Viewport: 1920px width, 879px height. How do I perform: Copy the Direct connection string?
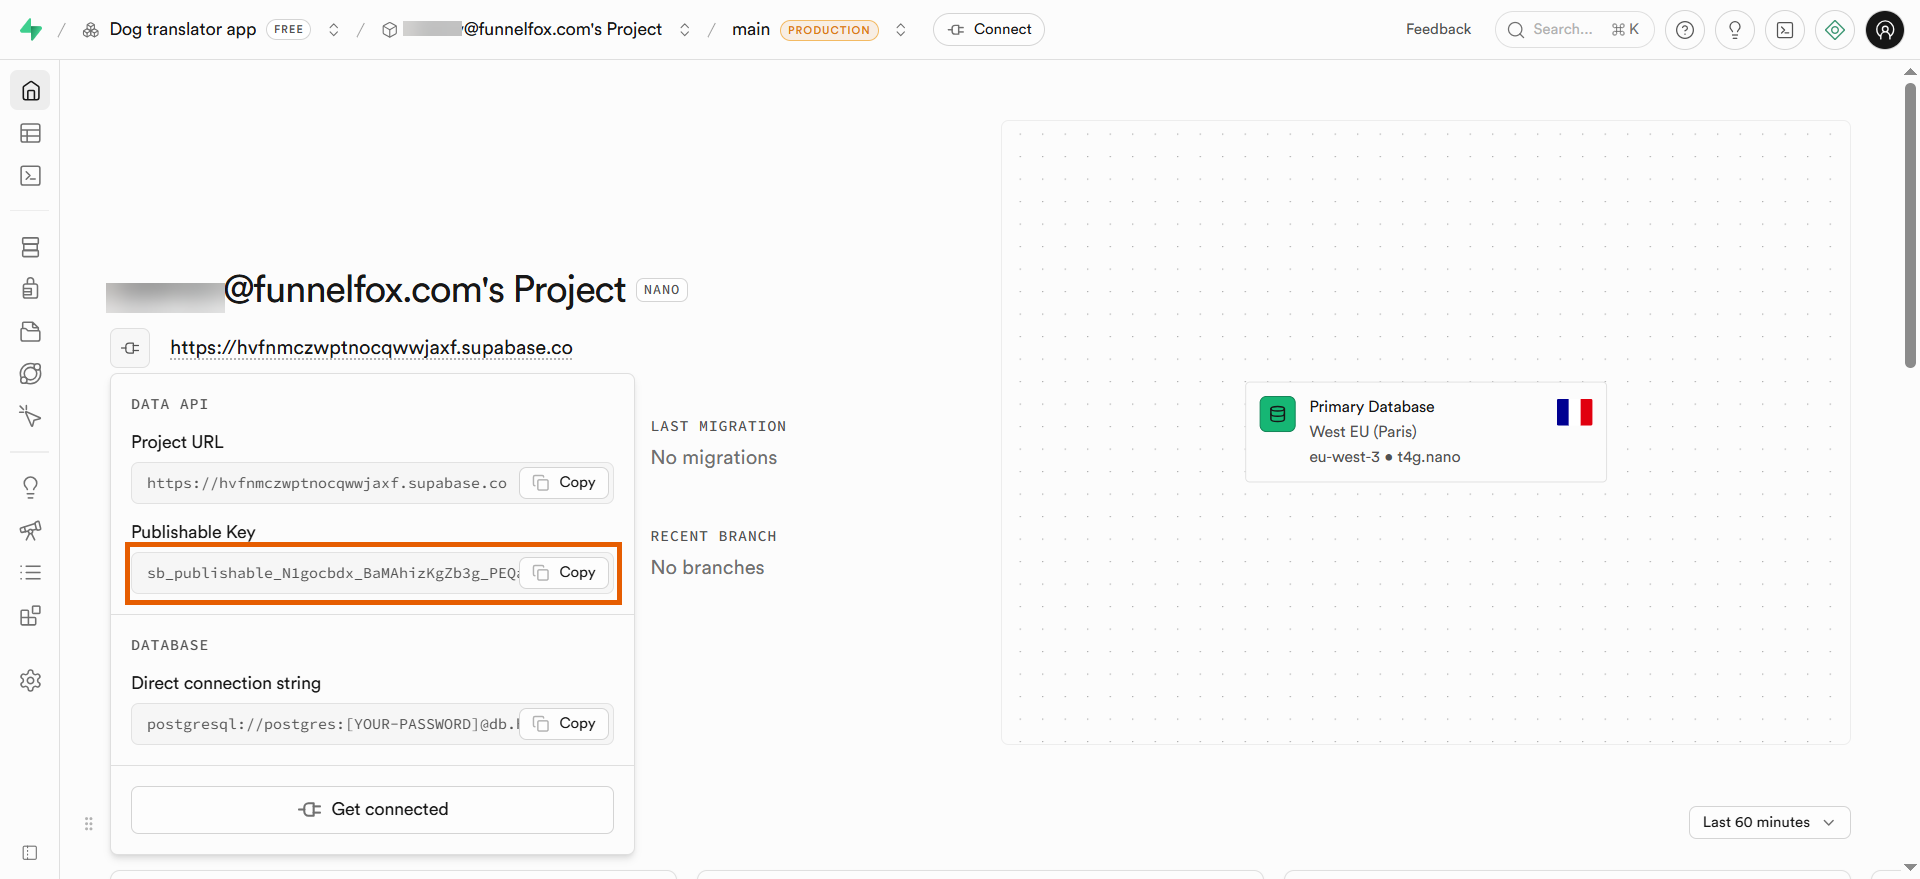tap(565, 724)
